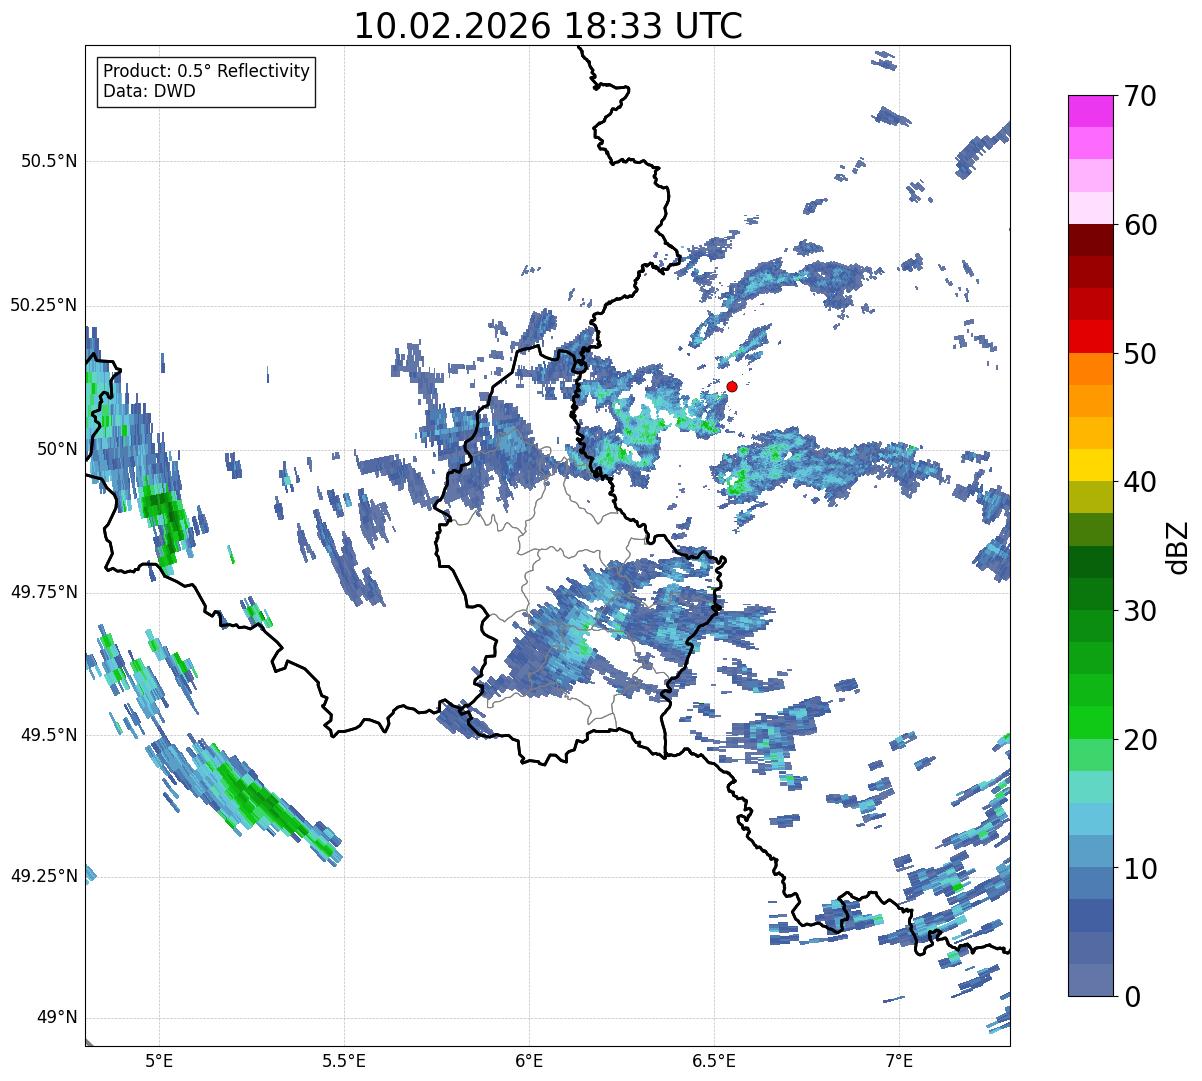Click the longitude label "6.5°E"

[x=714, y=1060]
